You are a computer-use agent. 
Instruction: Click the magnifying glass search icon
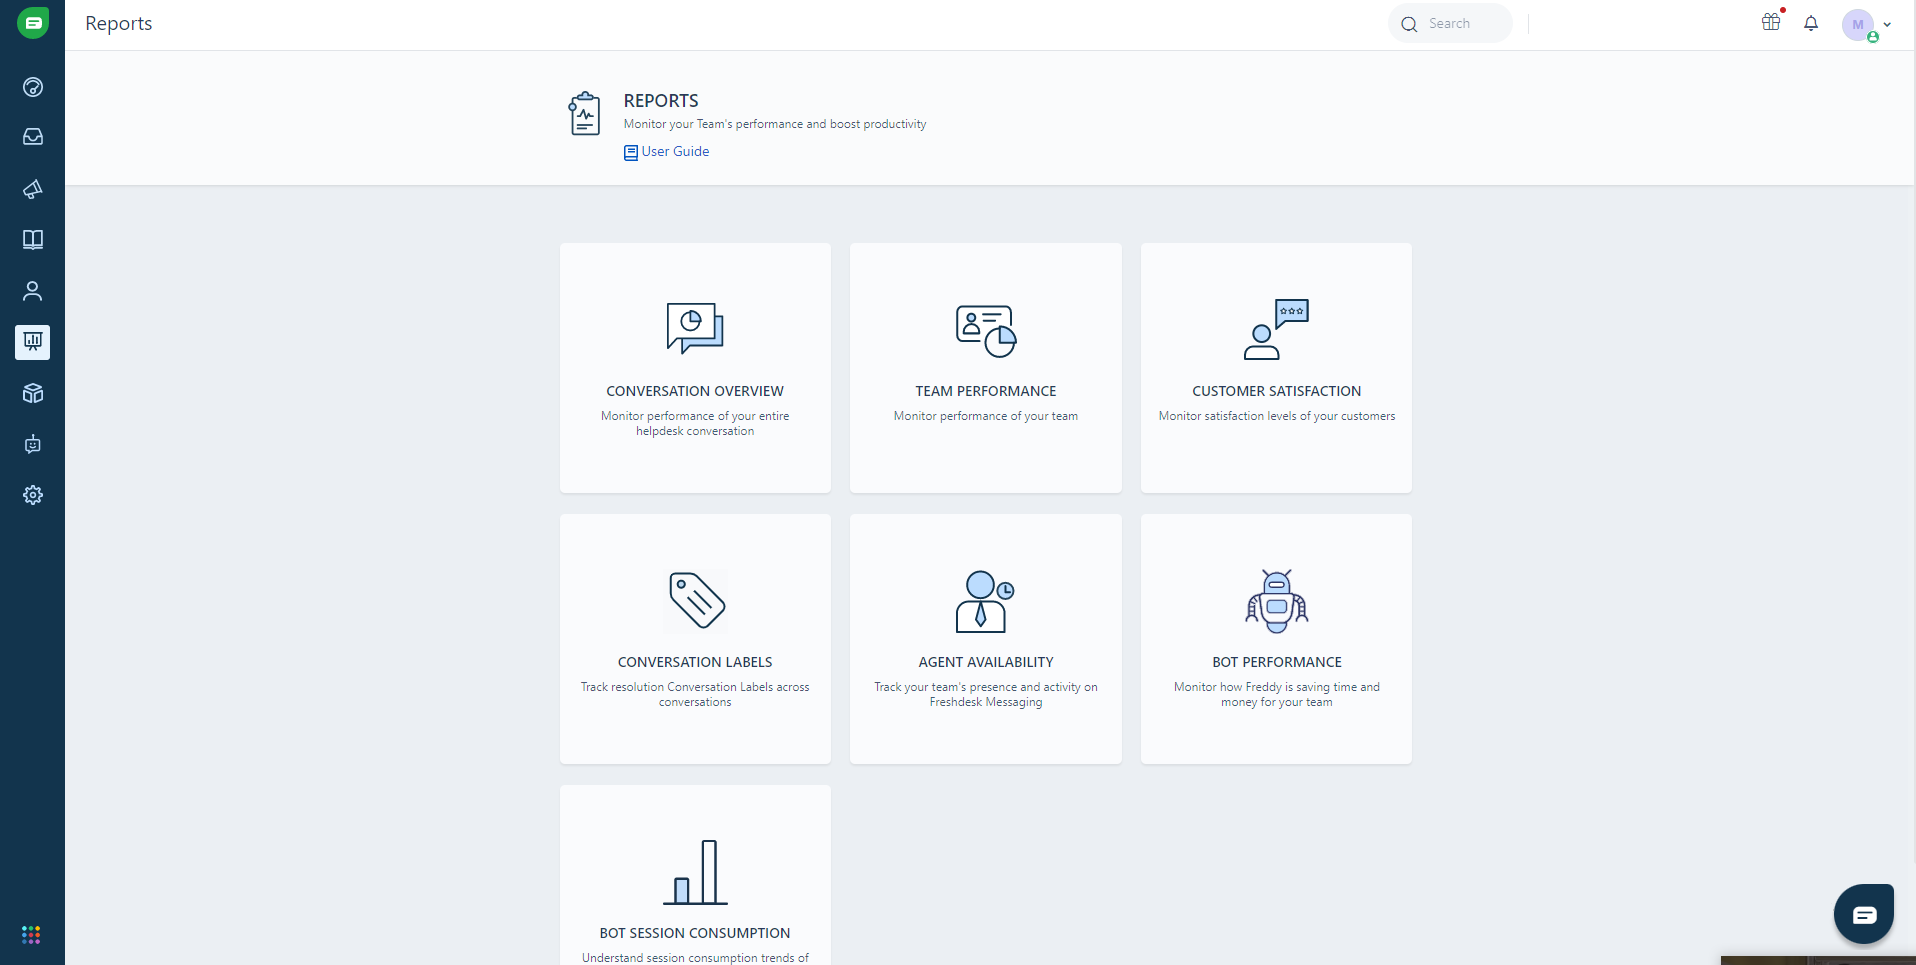pos(1409,24)
